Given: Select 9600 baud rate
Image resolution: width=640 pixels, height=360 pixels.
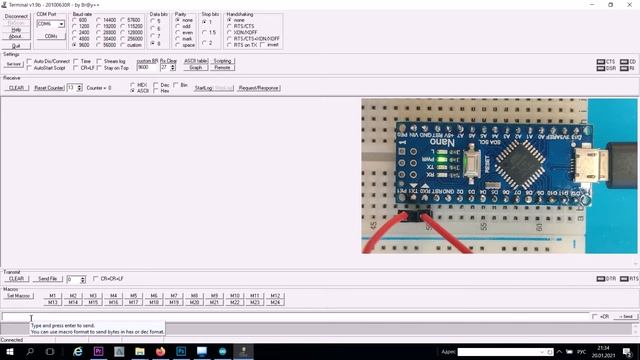Looking at the screenshot, I should (x=74, y=45).
